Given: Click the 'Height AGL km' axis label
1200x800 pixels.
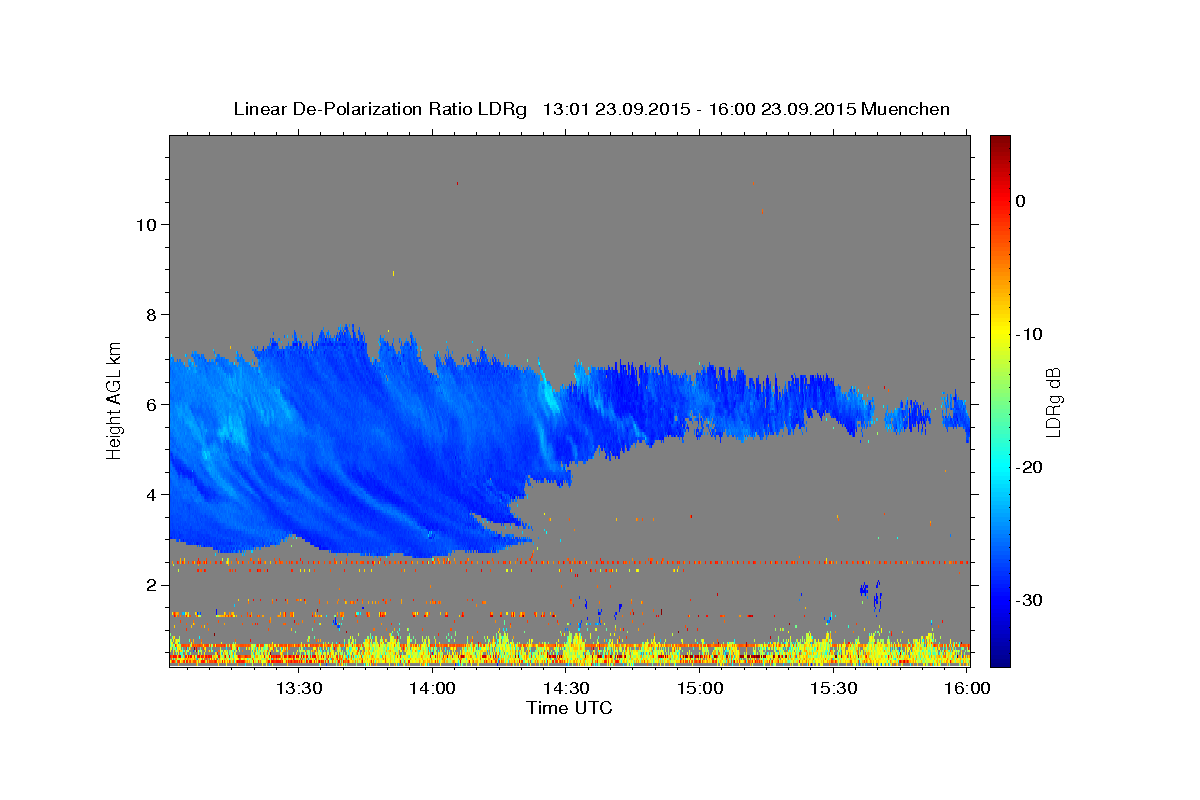Looking at the screenshot, I should click(x=115, y=400).
